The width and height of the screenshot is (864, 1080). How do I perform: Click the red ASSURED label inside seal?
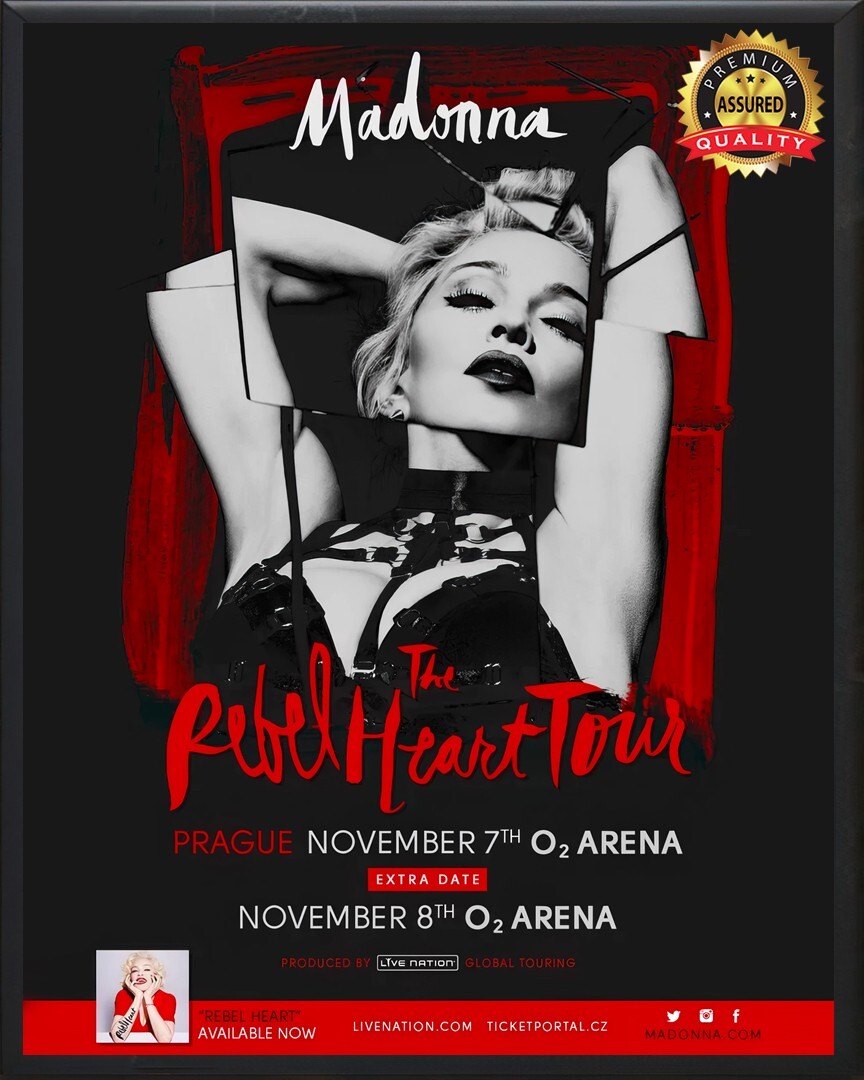[x=750, y=105]
